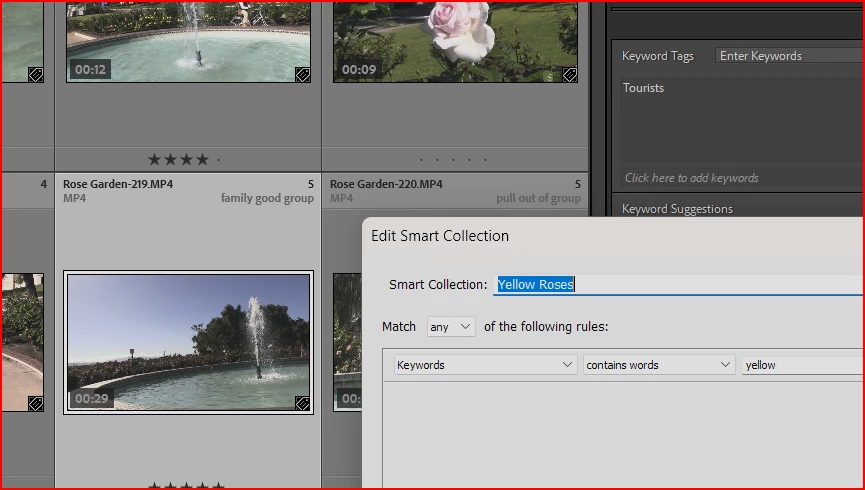Click keyword badge on 00:12 fountain video
Viewport: 865px width, 490px height.
[x=302, y=74]
